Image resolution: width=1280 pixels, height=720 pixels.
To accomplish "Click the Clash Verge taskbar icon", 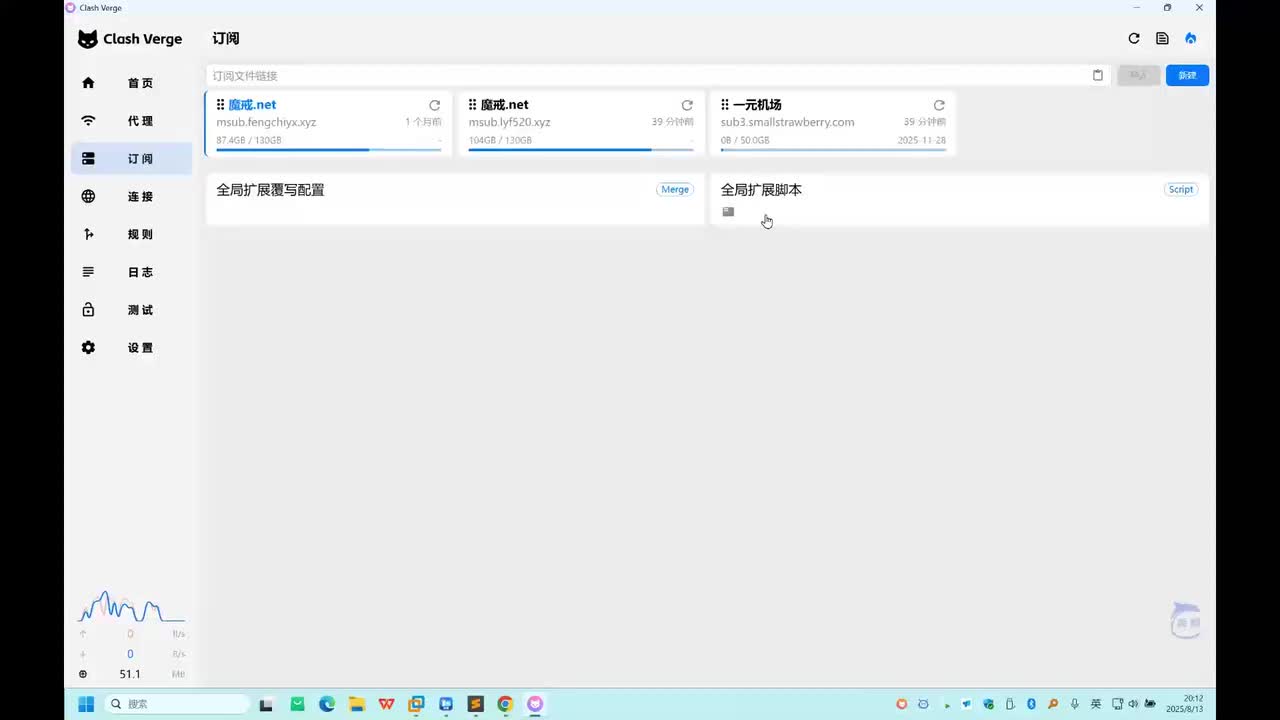I will tap(535, 704).
